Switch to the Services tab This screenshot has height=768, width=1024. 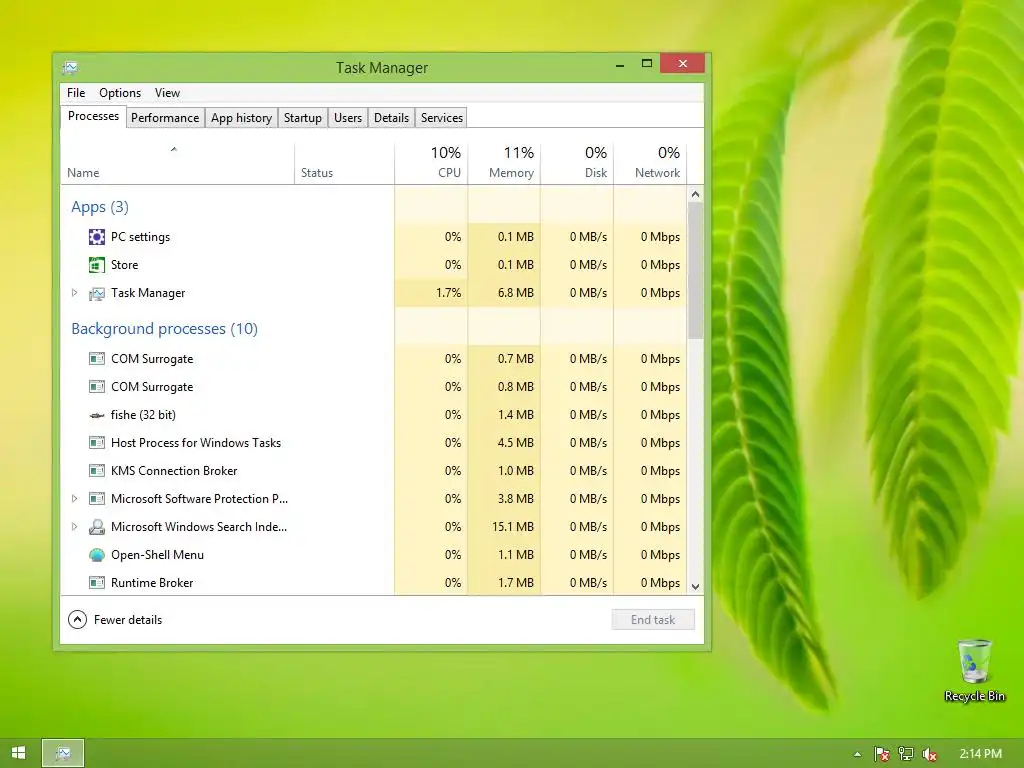(441, 118)
